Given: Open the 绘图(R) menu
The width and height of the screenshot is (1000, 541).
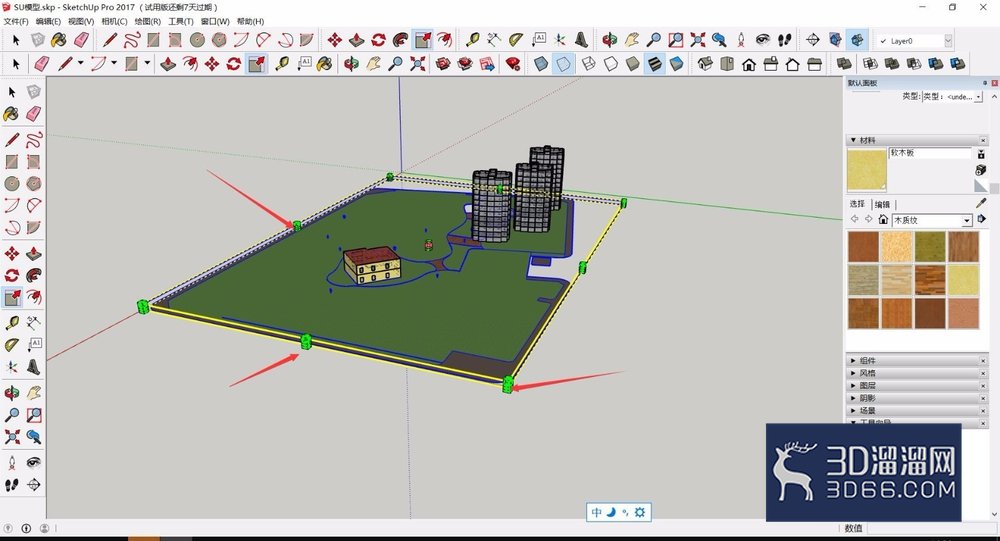Looking at the screenshot, I should coord(147,21).
